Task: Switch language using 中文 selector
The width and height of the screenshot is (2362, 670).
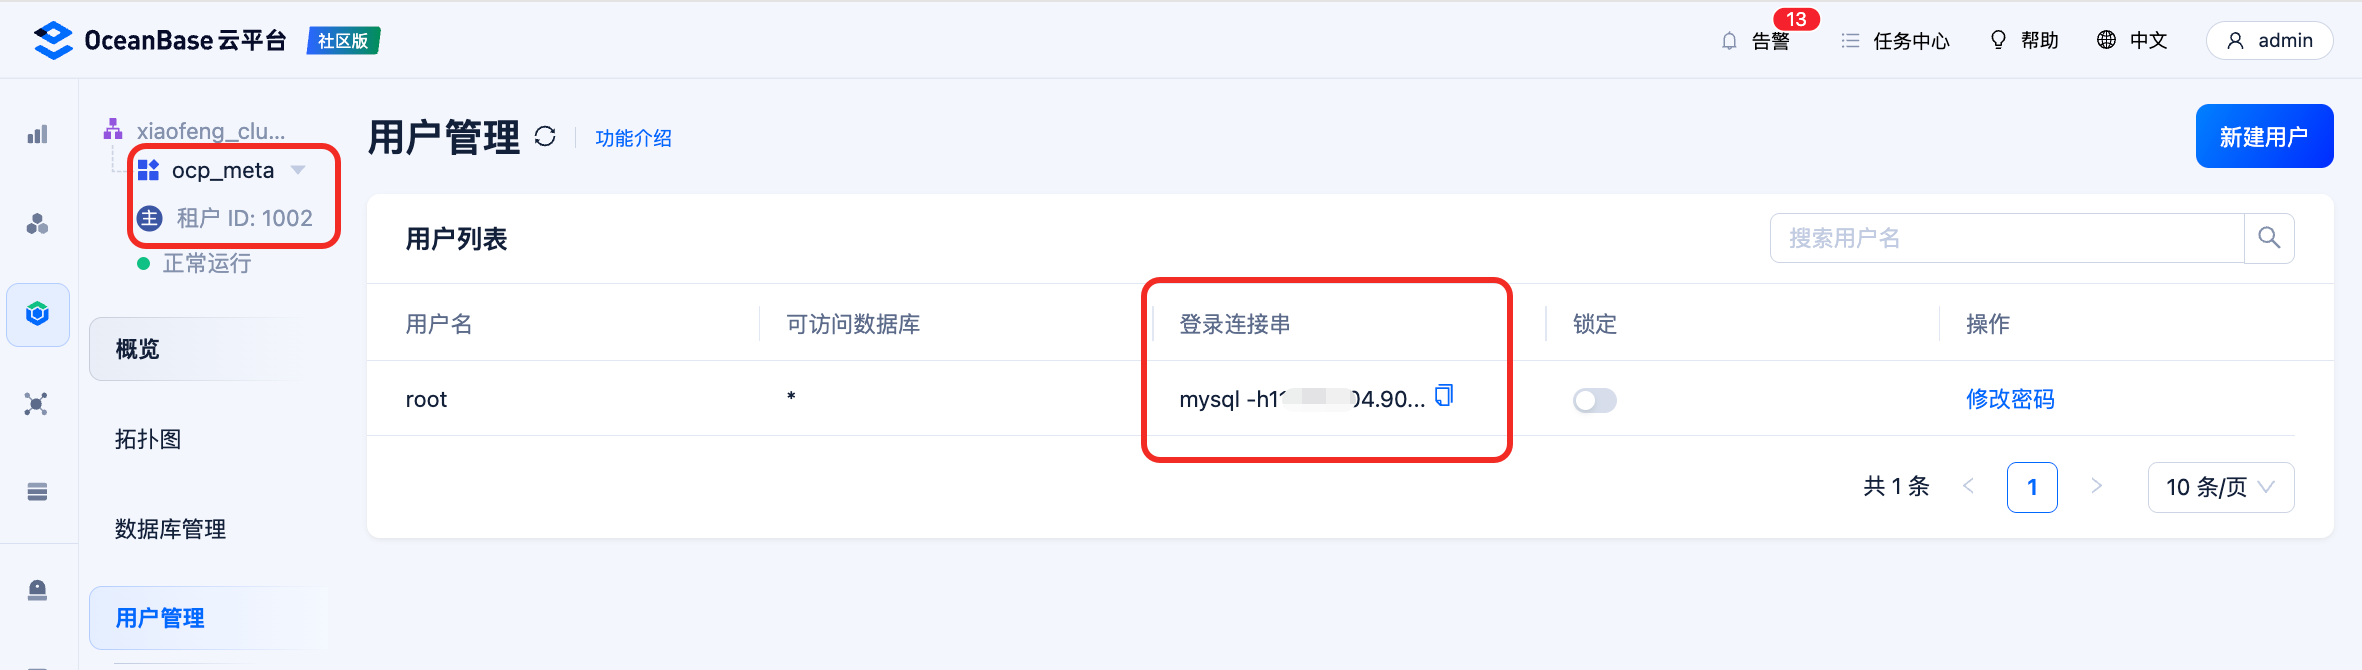Action: (x=2132, y=40)
